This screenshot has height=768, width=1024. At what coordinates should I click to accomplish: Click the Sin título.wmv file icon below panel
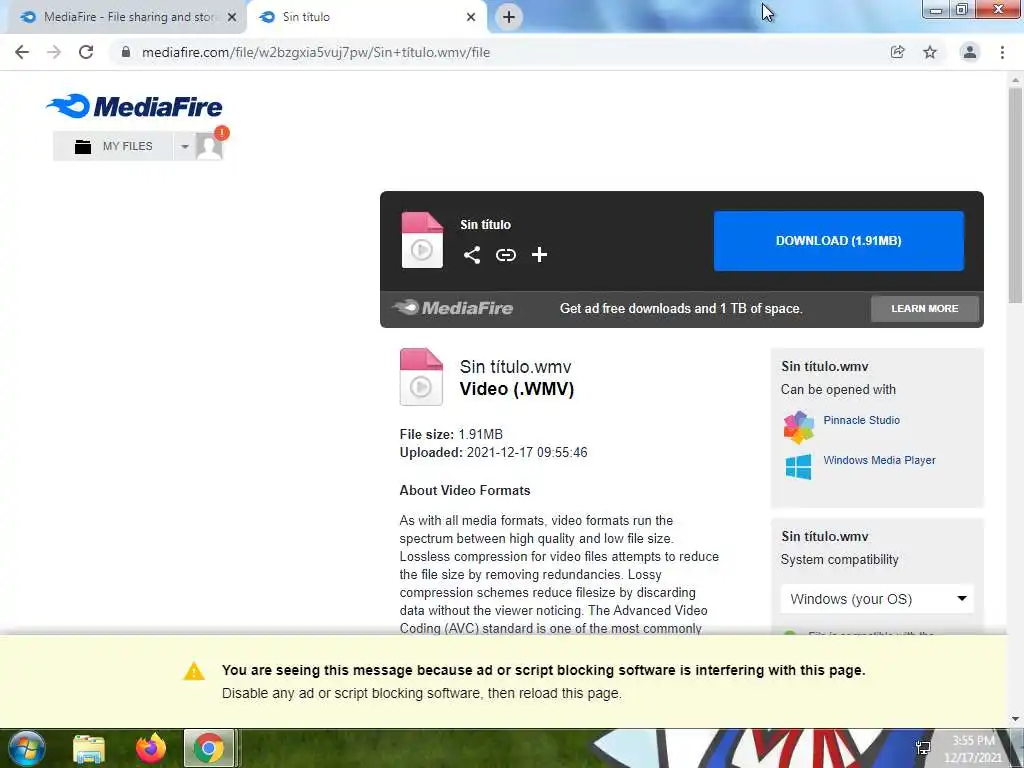[x=421, y=377]
